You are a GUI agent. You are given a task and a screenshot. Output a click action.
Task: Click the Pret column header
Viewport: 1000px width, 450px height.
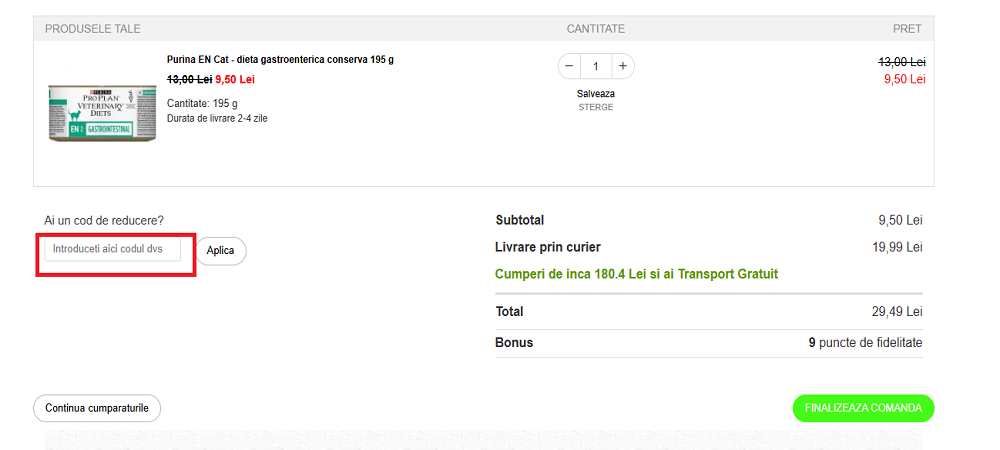[907, 29]
